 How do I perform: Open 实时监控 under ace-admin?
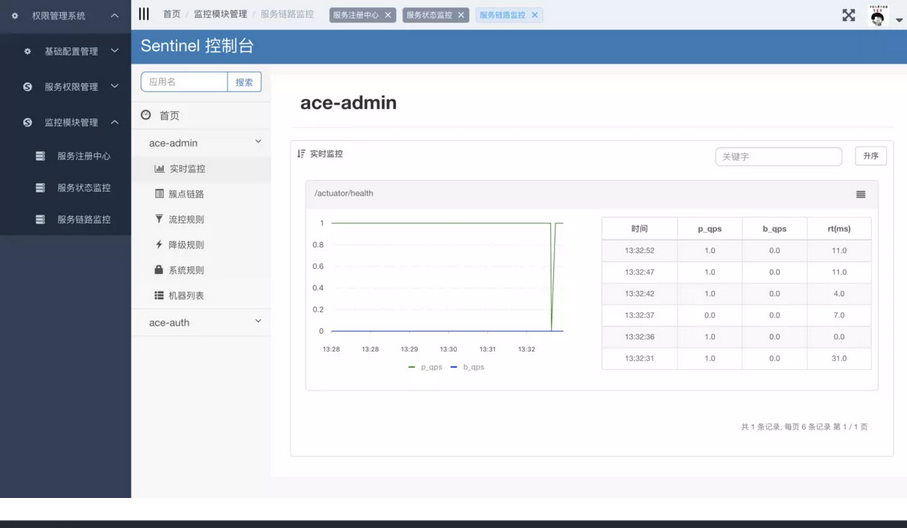point(187,168)
